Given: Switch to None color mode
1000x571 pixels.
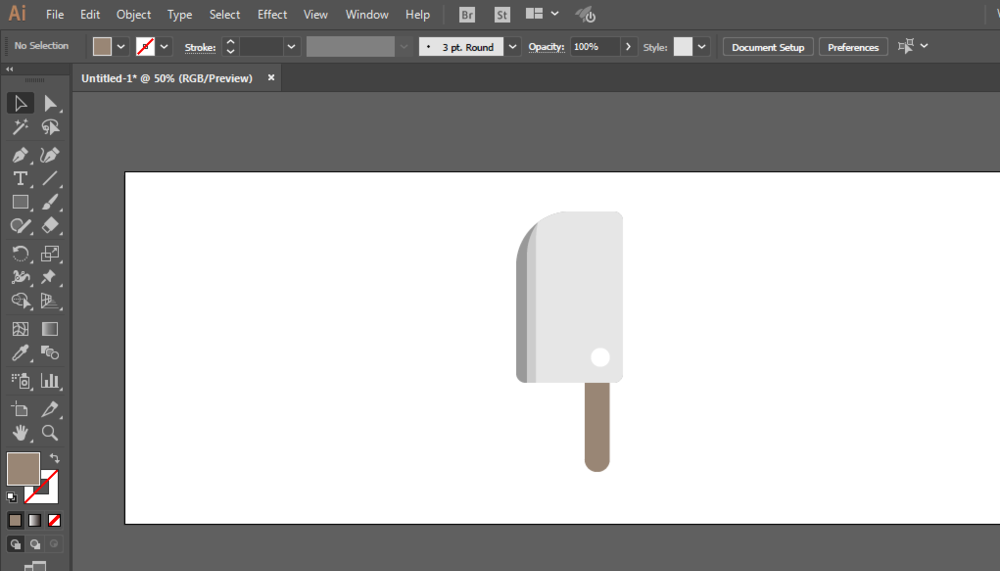Looking at the screenshot, I should click(x=54, y=521).
